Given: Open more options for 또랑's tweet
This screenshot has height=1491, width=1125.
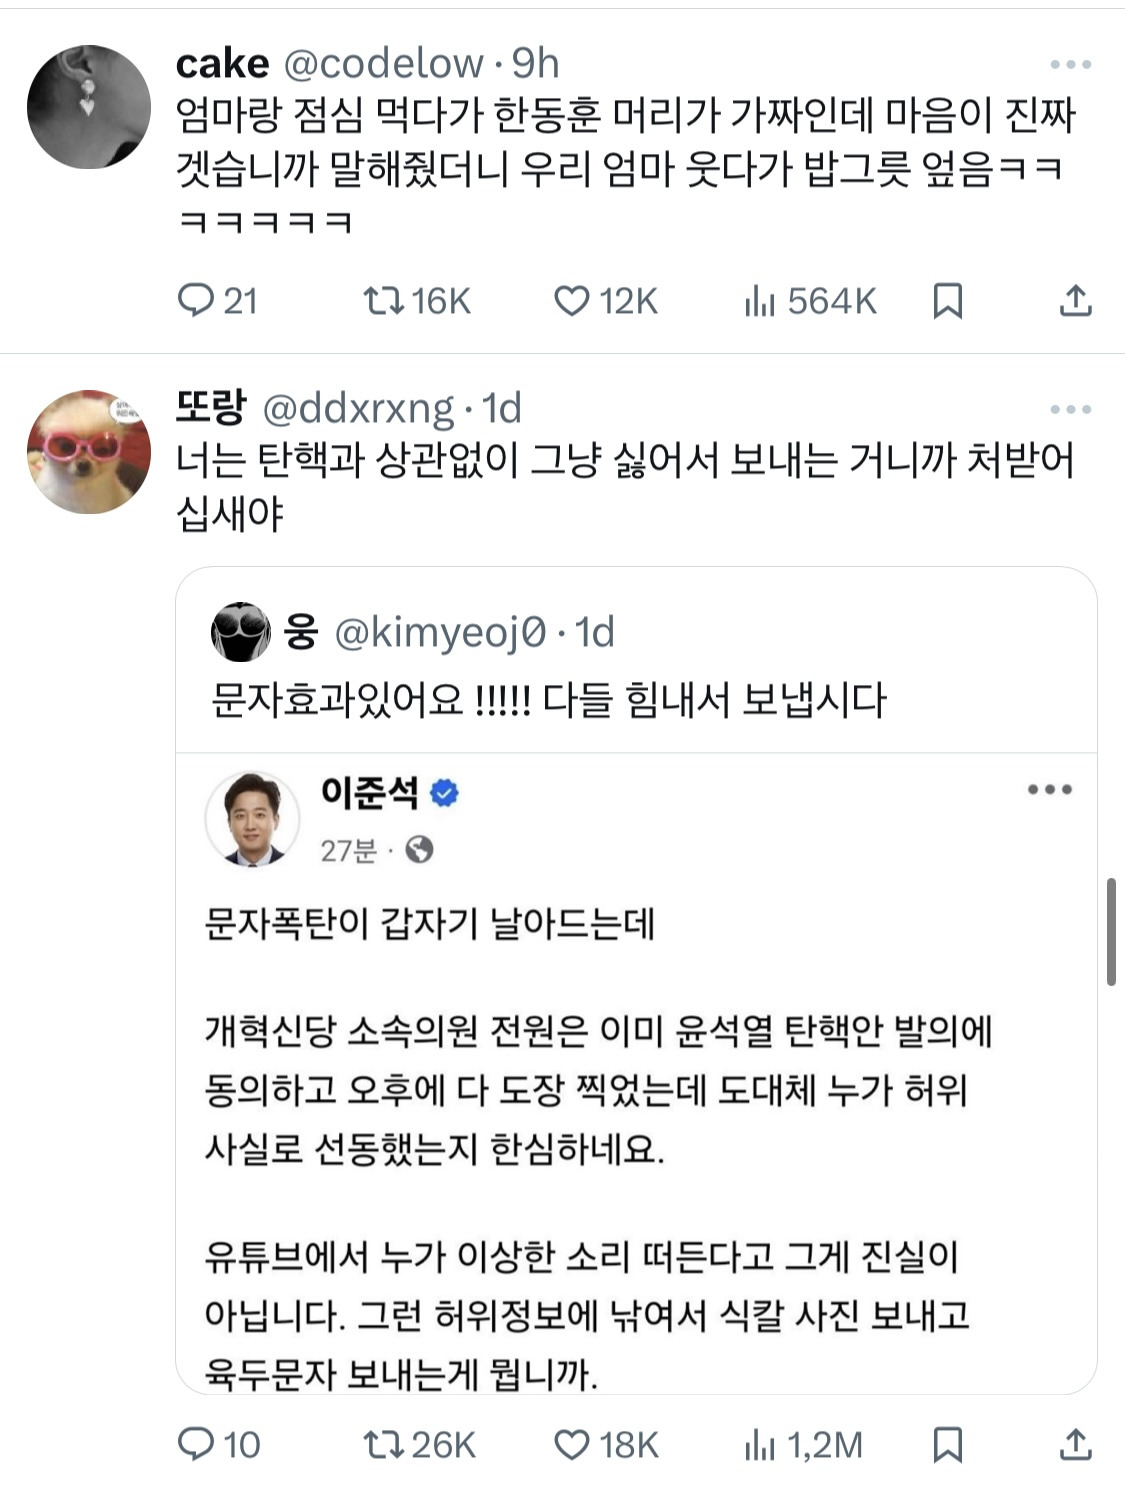Looking at the screenshot, I should pyautogui.click(x=1070, y=409).
